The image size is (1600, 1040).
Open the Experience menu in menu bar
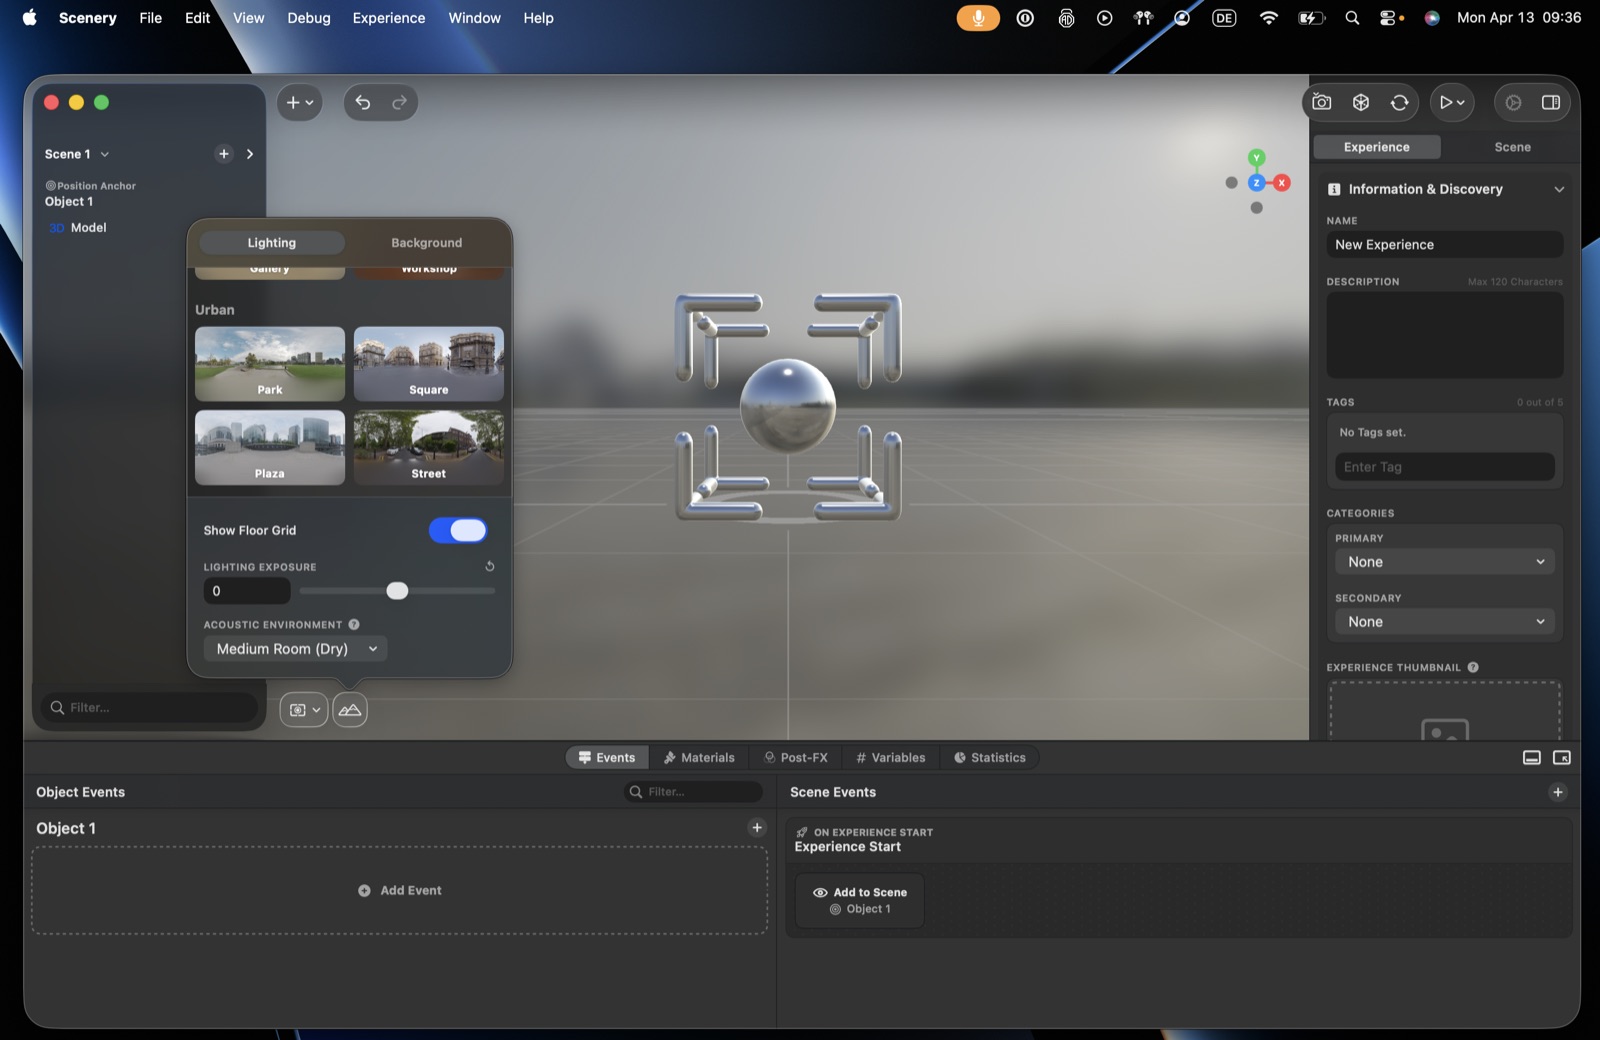coord(389,18)
